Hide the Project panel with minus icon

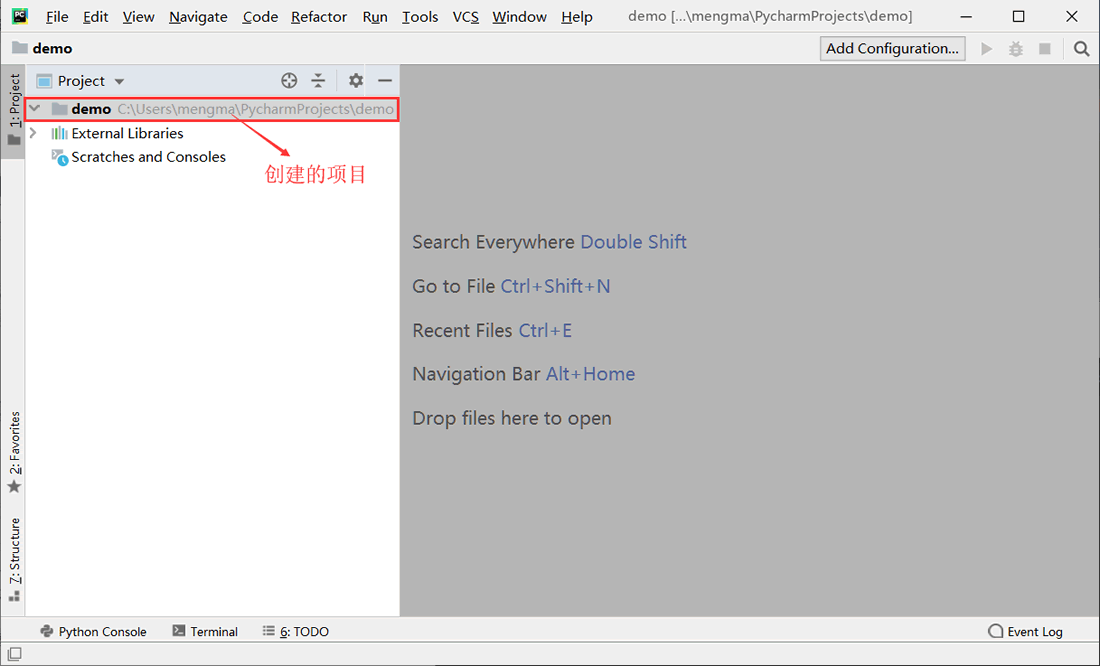point(384,81)
